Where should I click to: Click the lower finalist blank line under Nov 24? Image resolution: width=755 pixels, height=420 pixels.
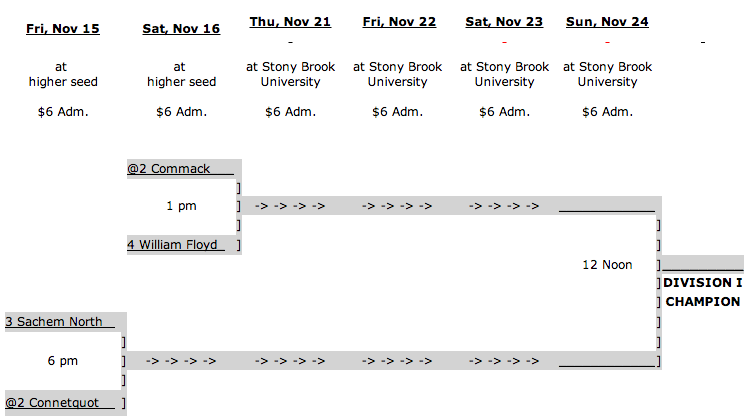tap(607, 364)
